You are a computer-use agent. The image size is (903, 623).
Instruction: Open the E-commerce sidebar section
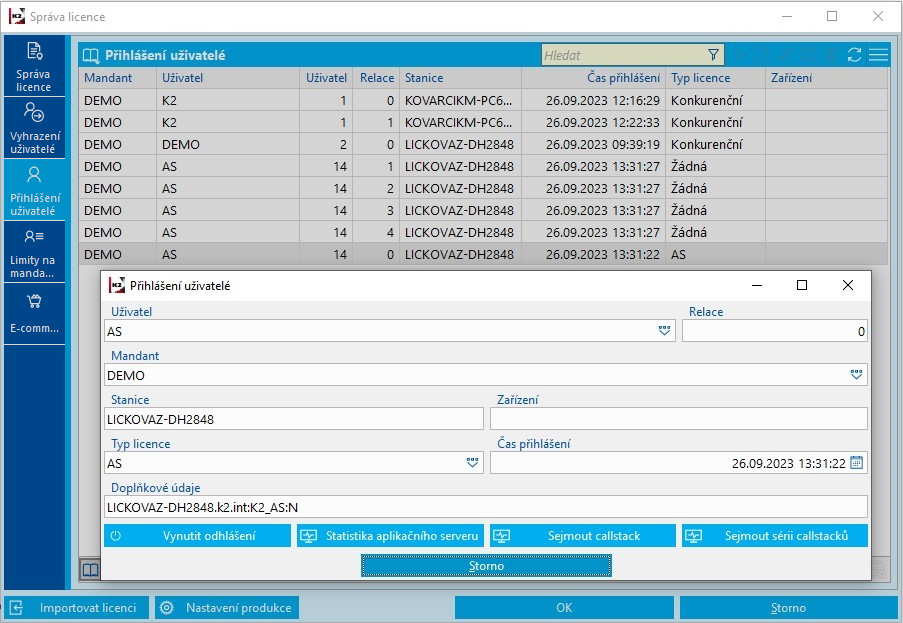point(34,313)
